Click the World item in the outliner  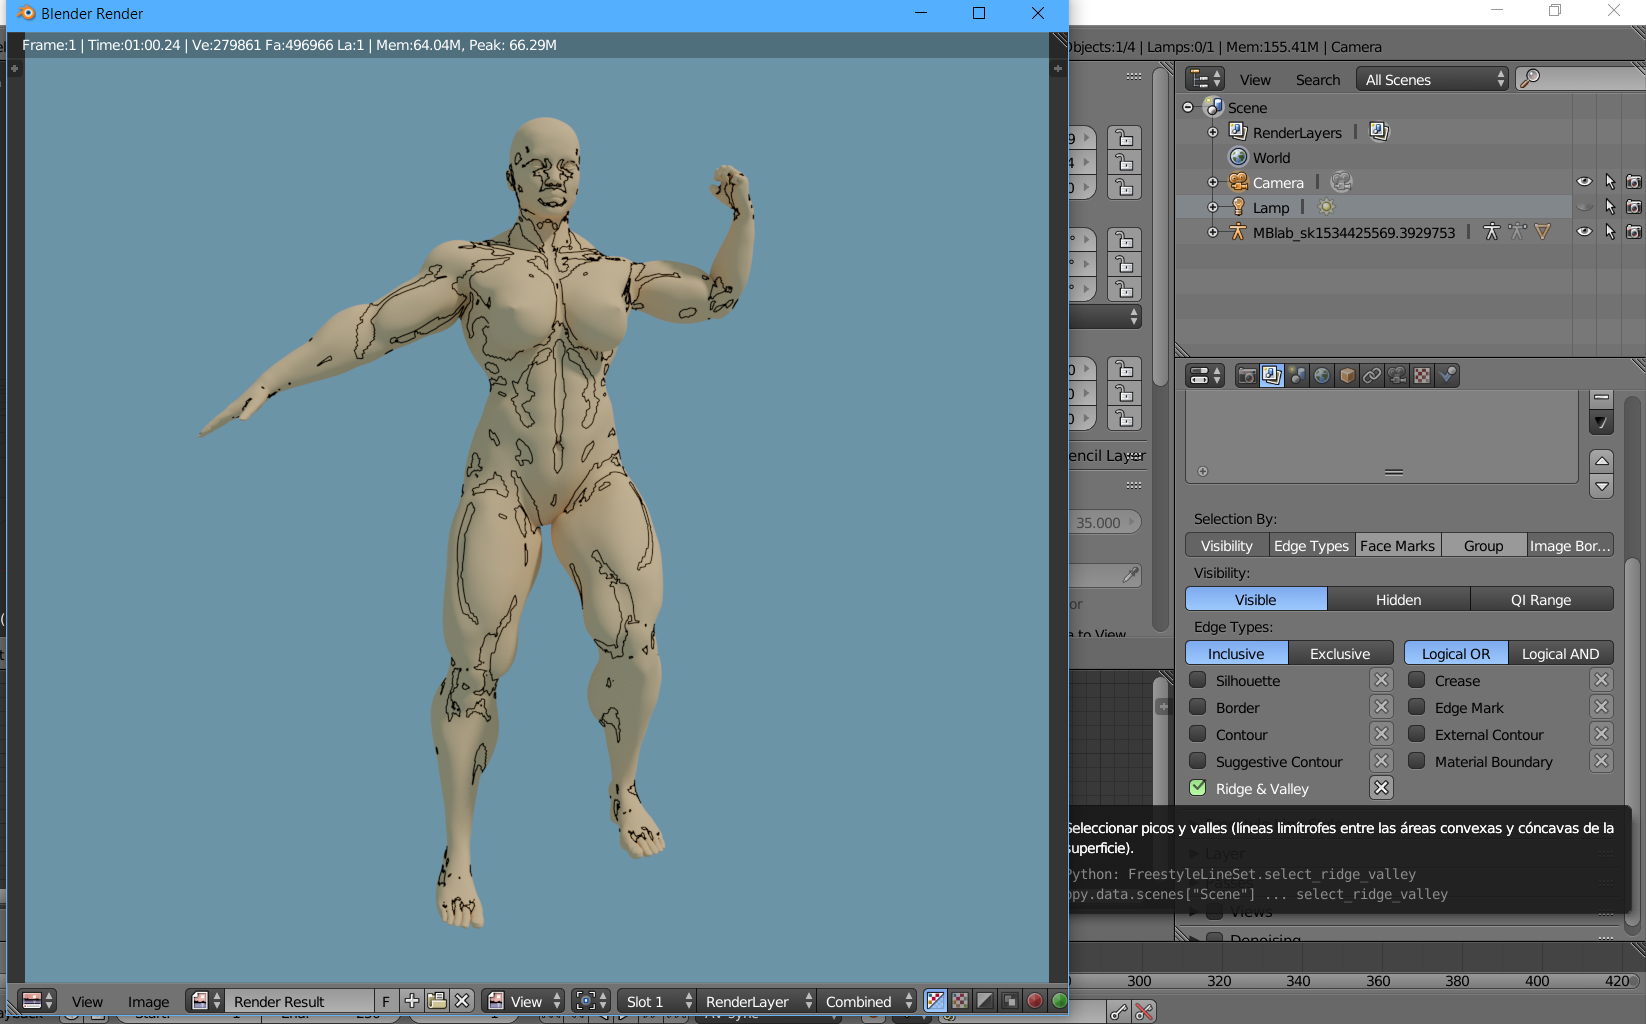[x=1271, y=158]
